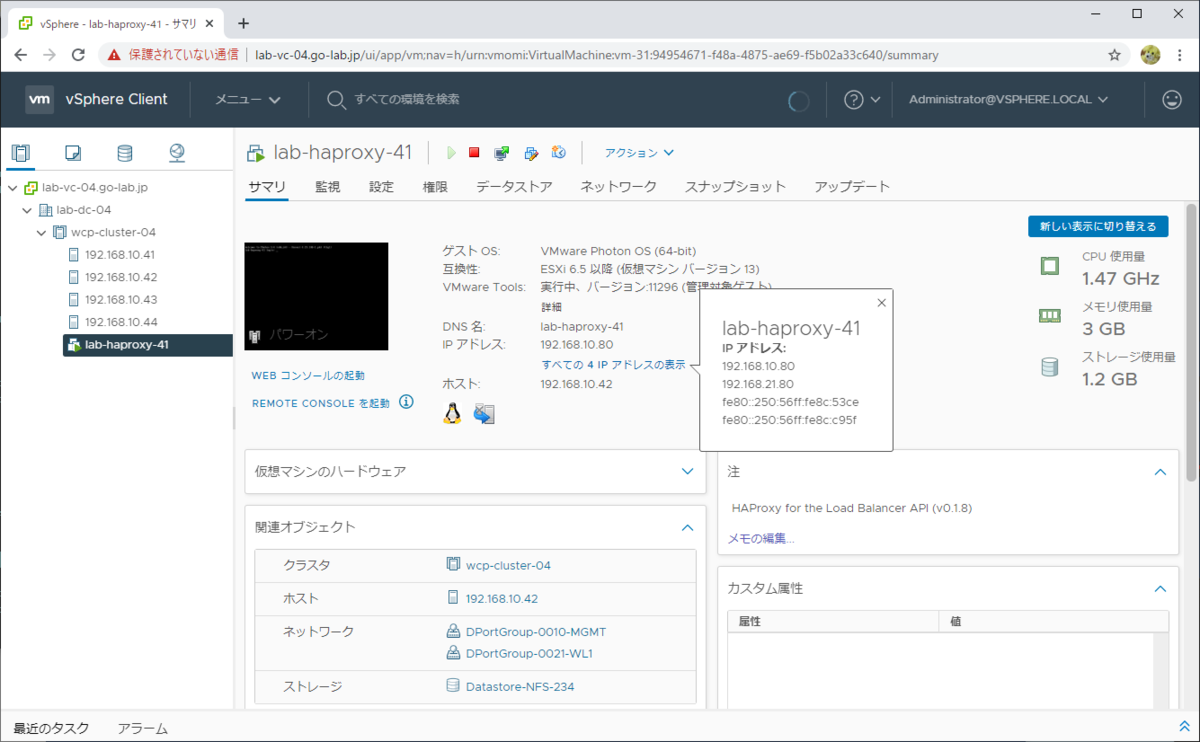Close the IP address popup
Screen dimensions: 1200x742
[x=881, y=302]
